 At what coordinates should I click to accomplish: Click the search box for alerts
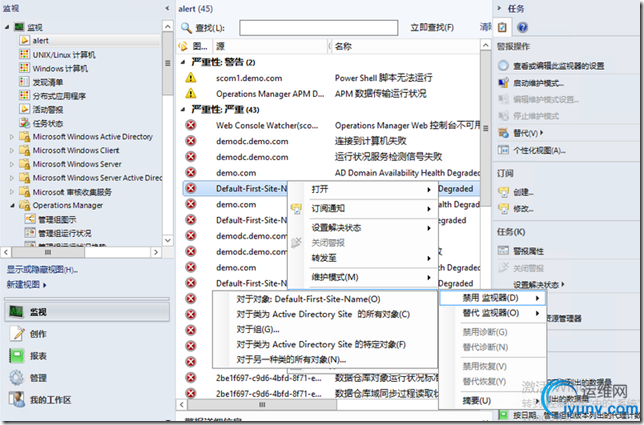318,28
